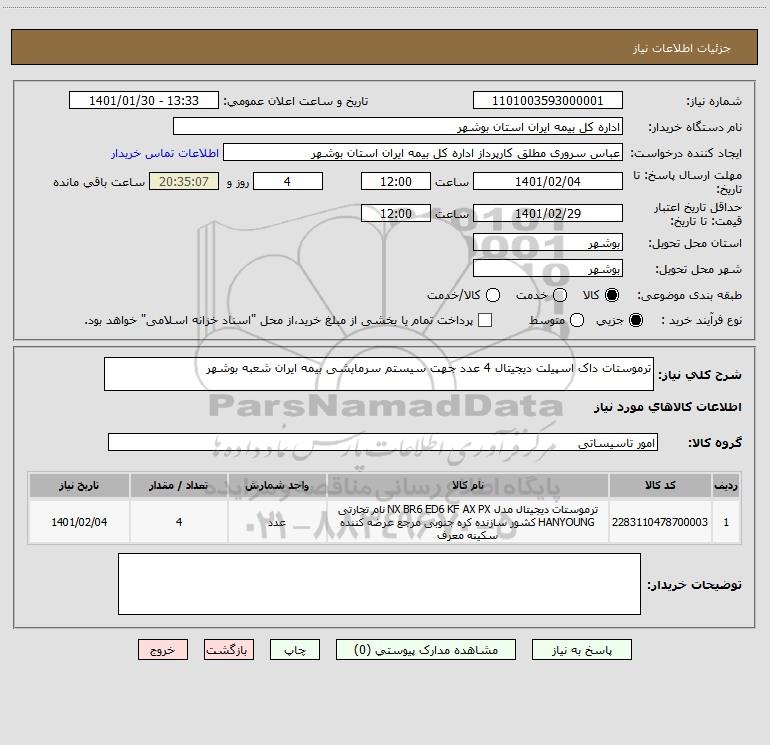Click the پاسخ به نیاز button
Image resolution: width=770 pixels, height=745 pixels.
[581, 650]
